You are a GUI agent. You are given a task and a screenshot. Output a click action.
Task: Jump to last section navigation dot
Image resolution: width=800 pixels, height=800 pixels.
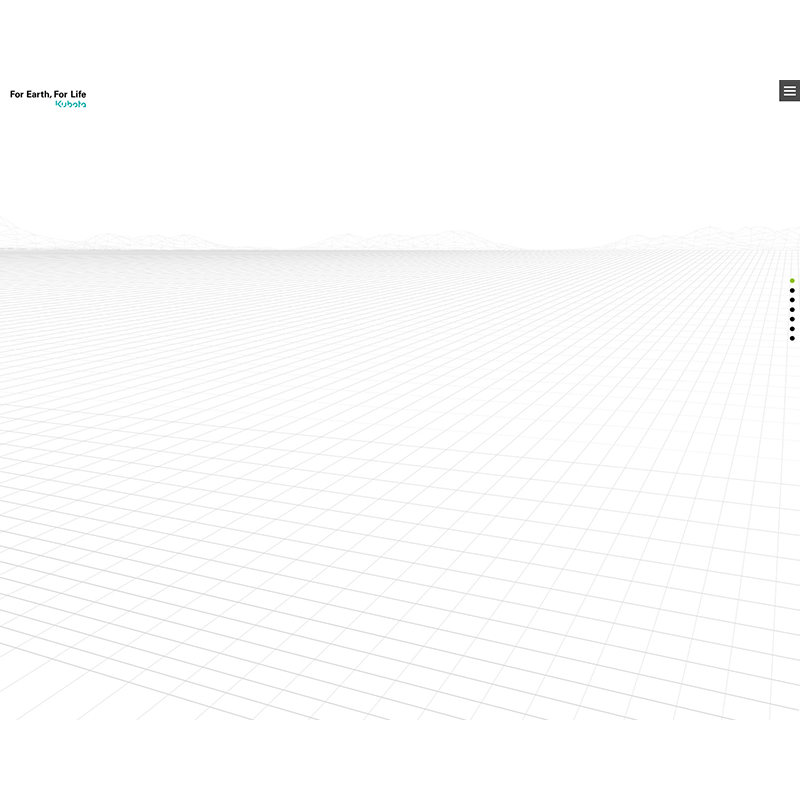[x=792, y=338]
